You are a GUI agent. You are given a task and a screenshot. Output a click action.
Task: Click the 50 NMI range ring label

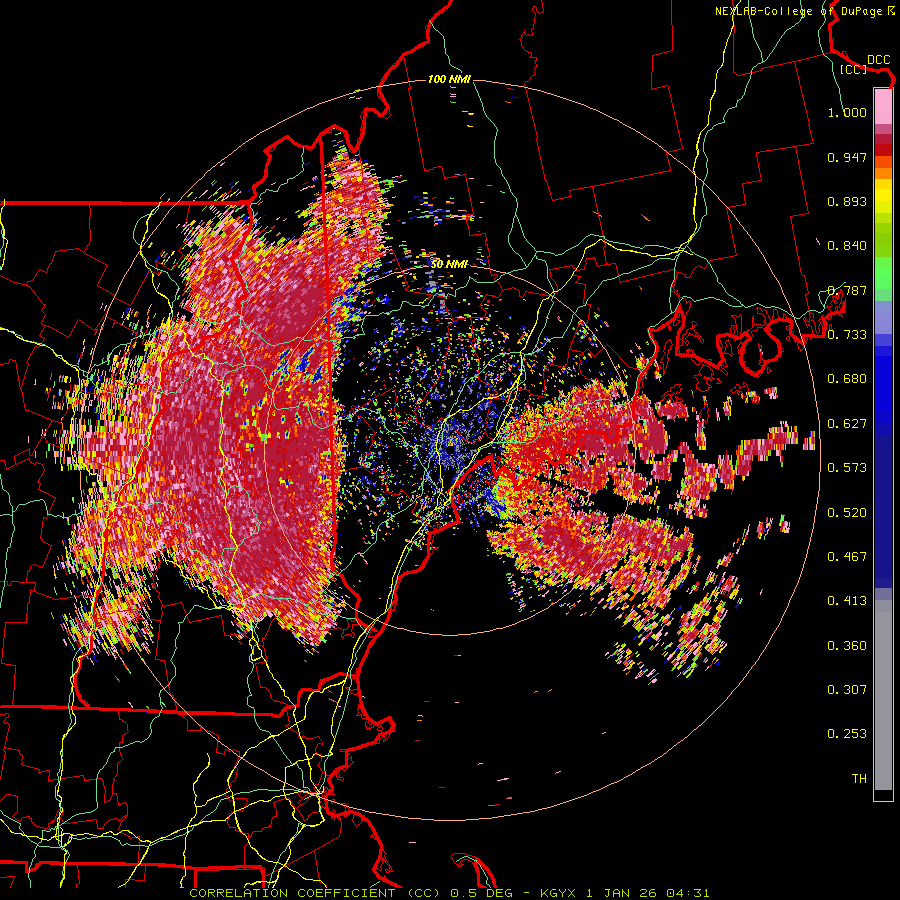click(x=449, y=264)
